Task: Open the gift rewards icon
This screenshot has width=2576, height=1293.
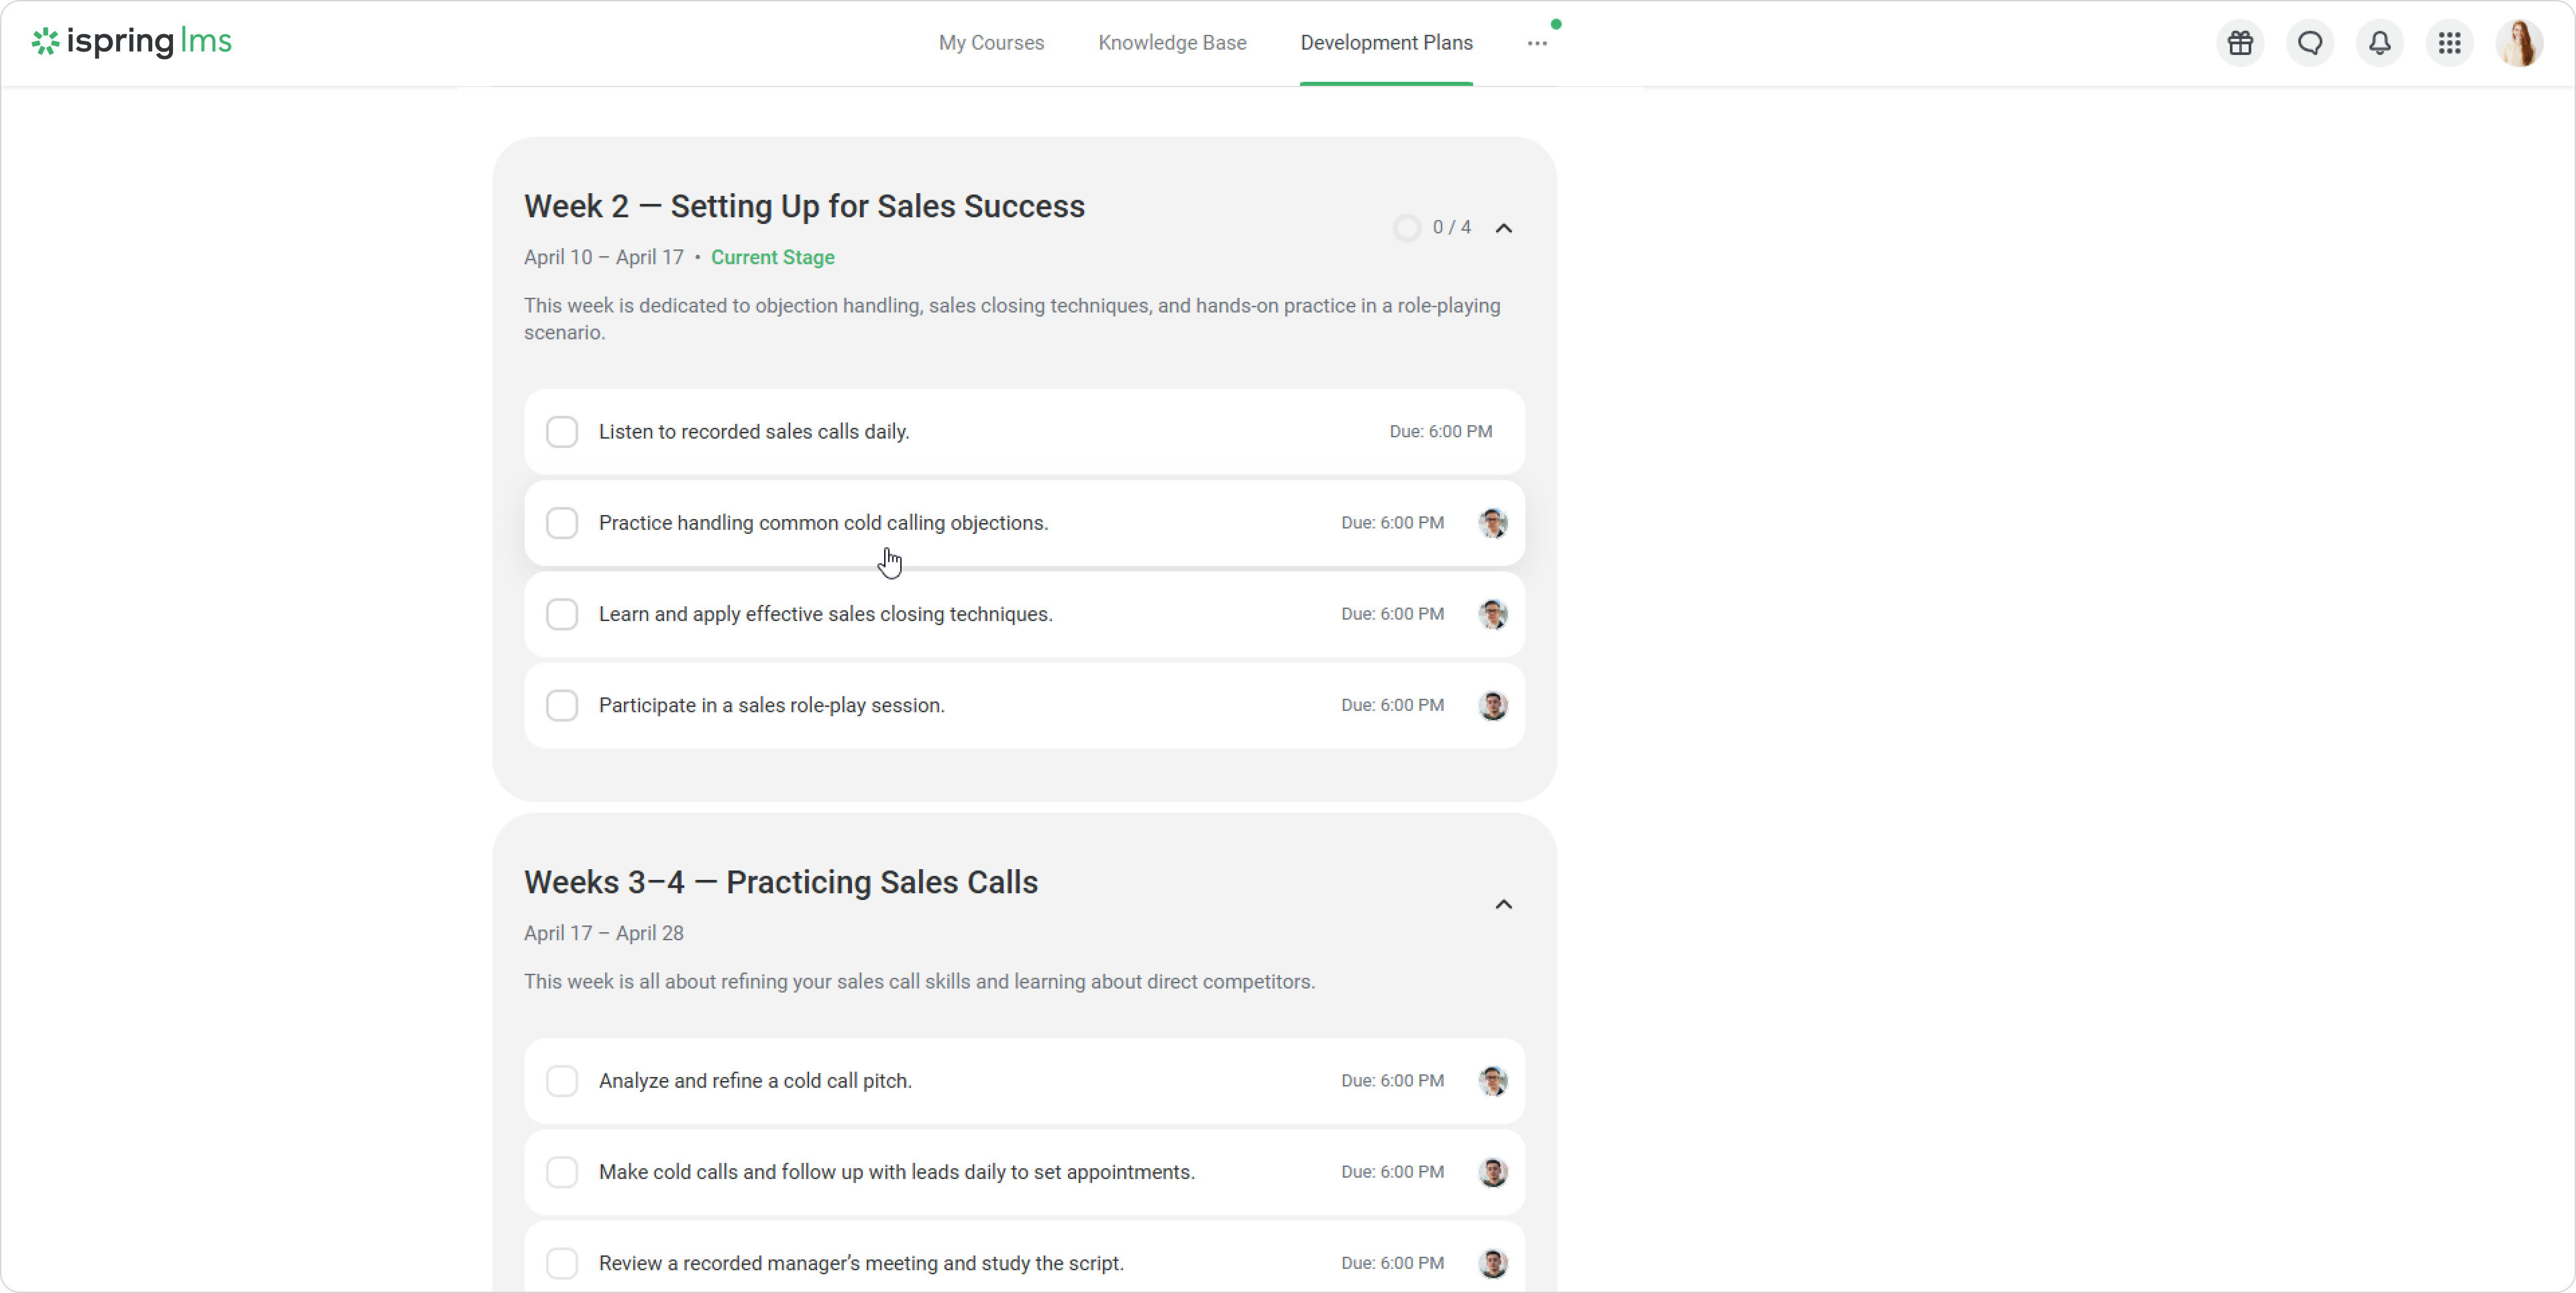Action: tap(2240, 43)
